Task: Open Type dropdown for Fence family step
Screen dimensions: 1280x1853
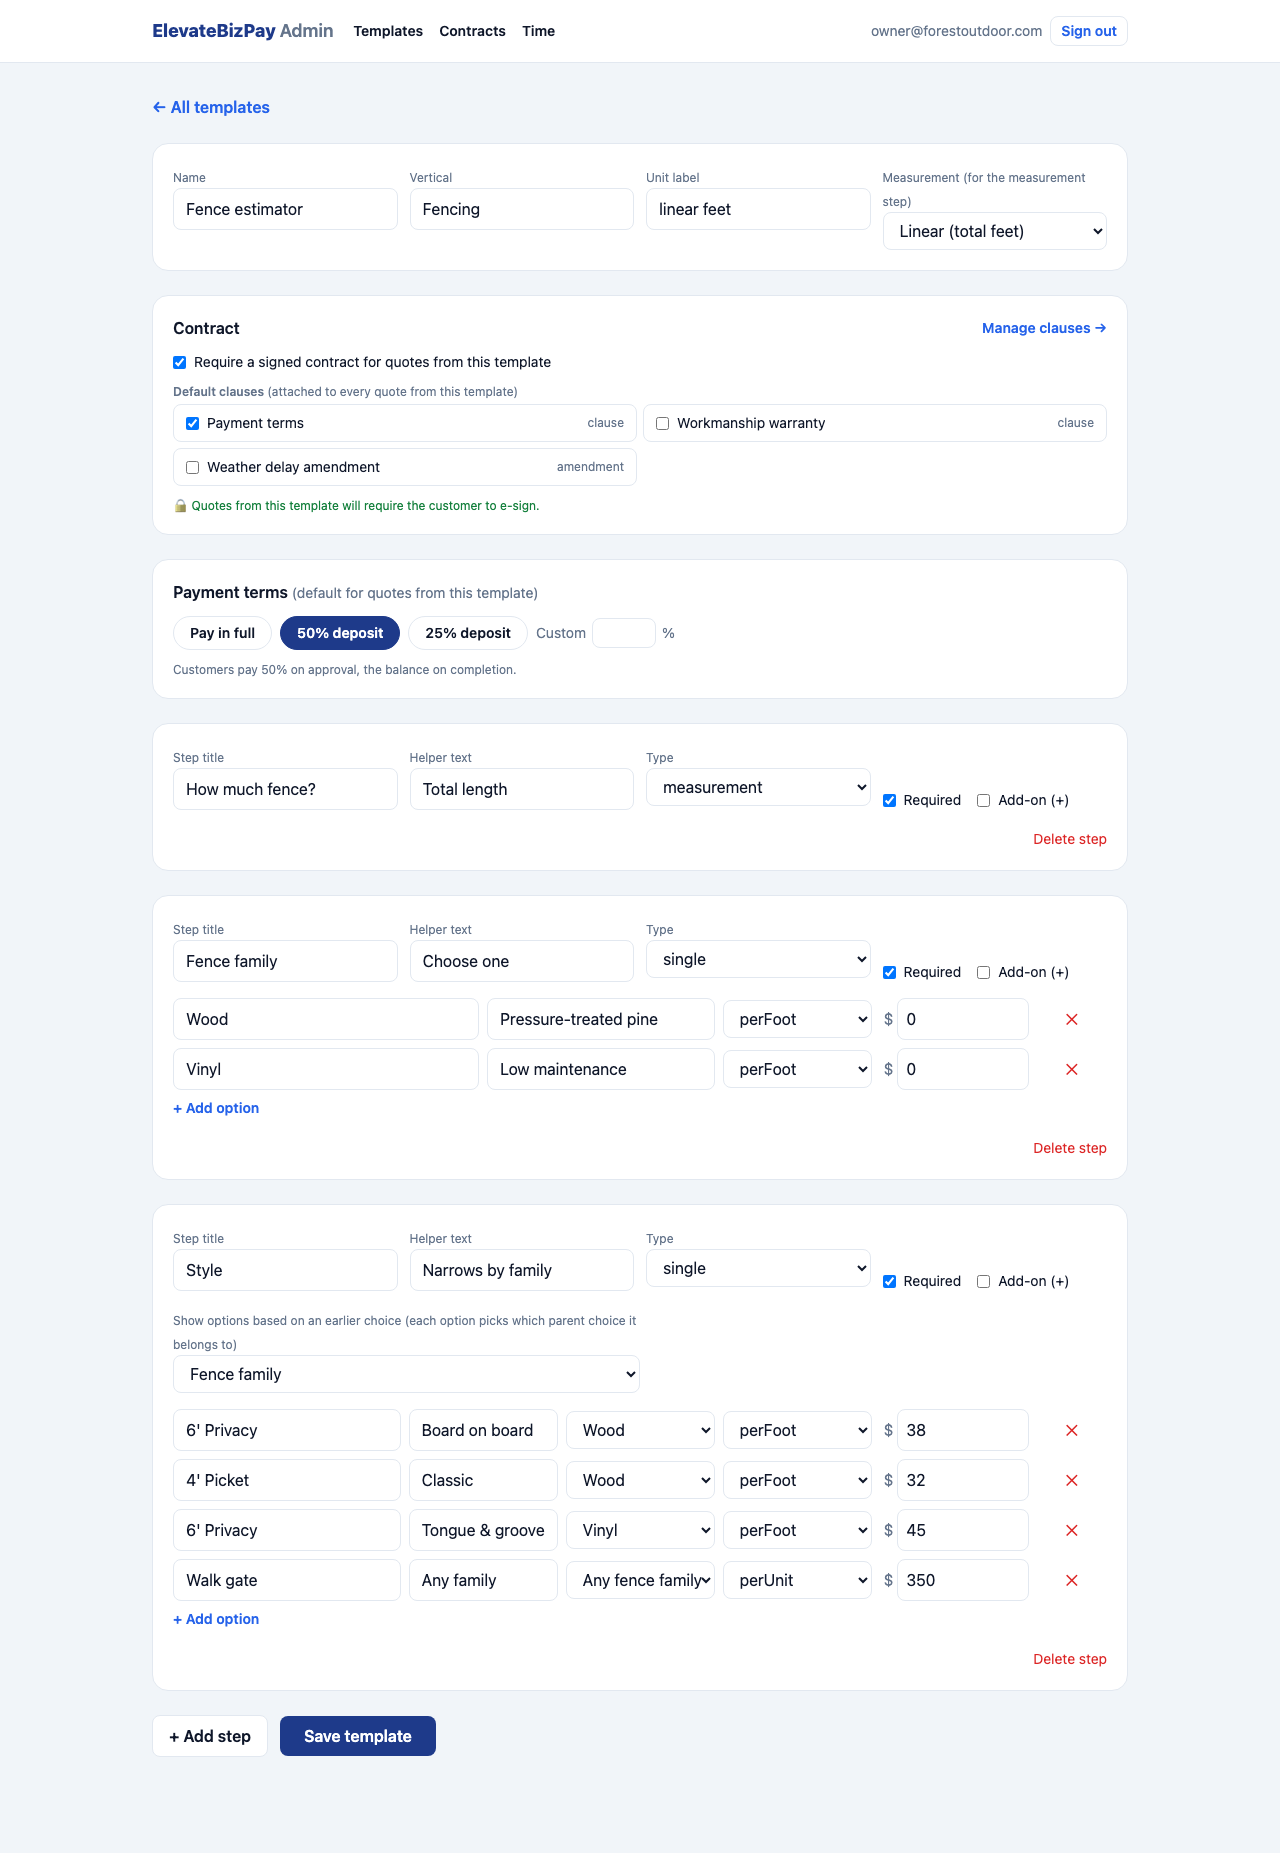Action: 758,959
